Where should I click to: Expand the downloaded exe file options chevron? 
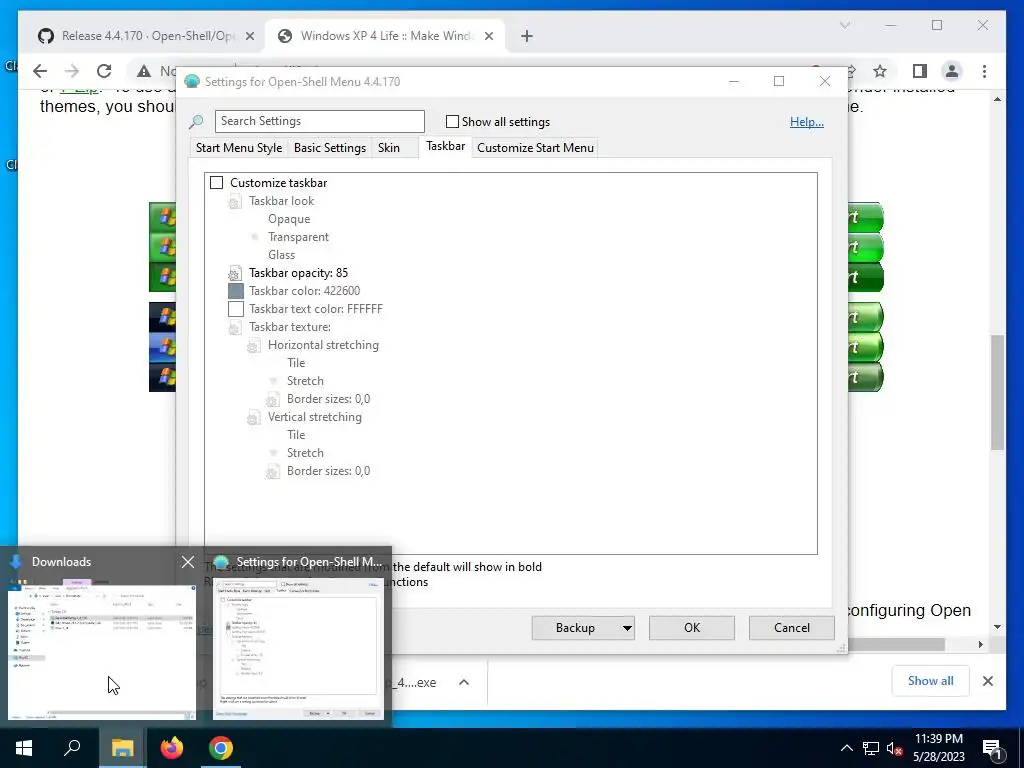click(x=464, y=682)
